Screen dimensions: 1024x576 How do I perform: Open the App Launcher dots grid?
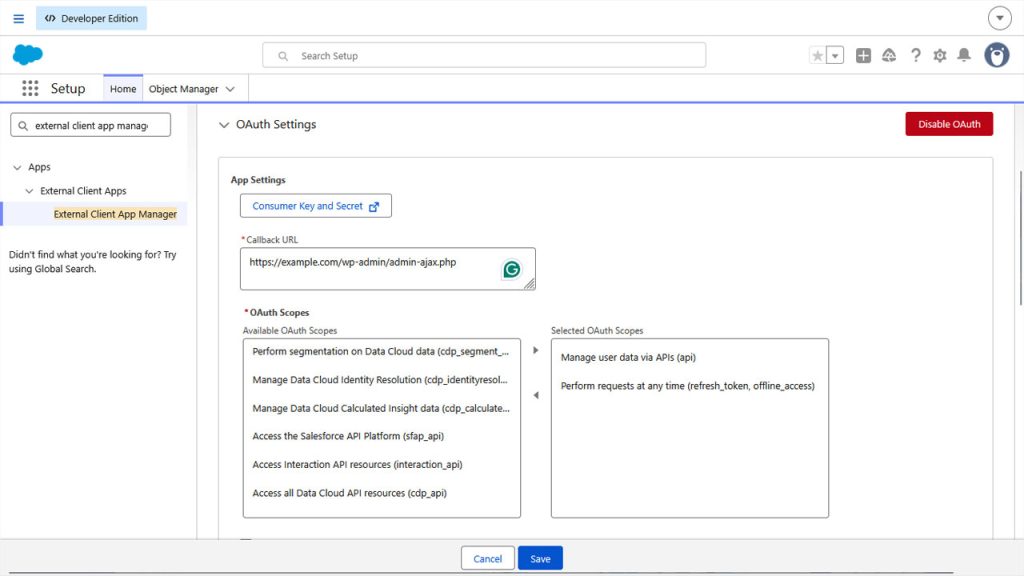pyautogui.click(x=30, y=88)
